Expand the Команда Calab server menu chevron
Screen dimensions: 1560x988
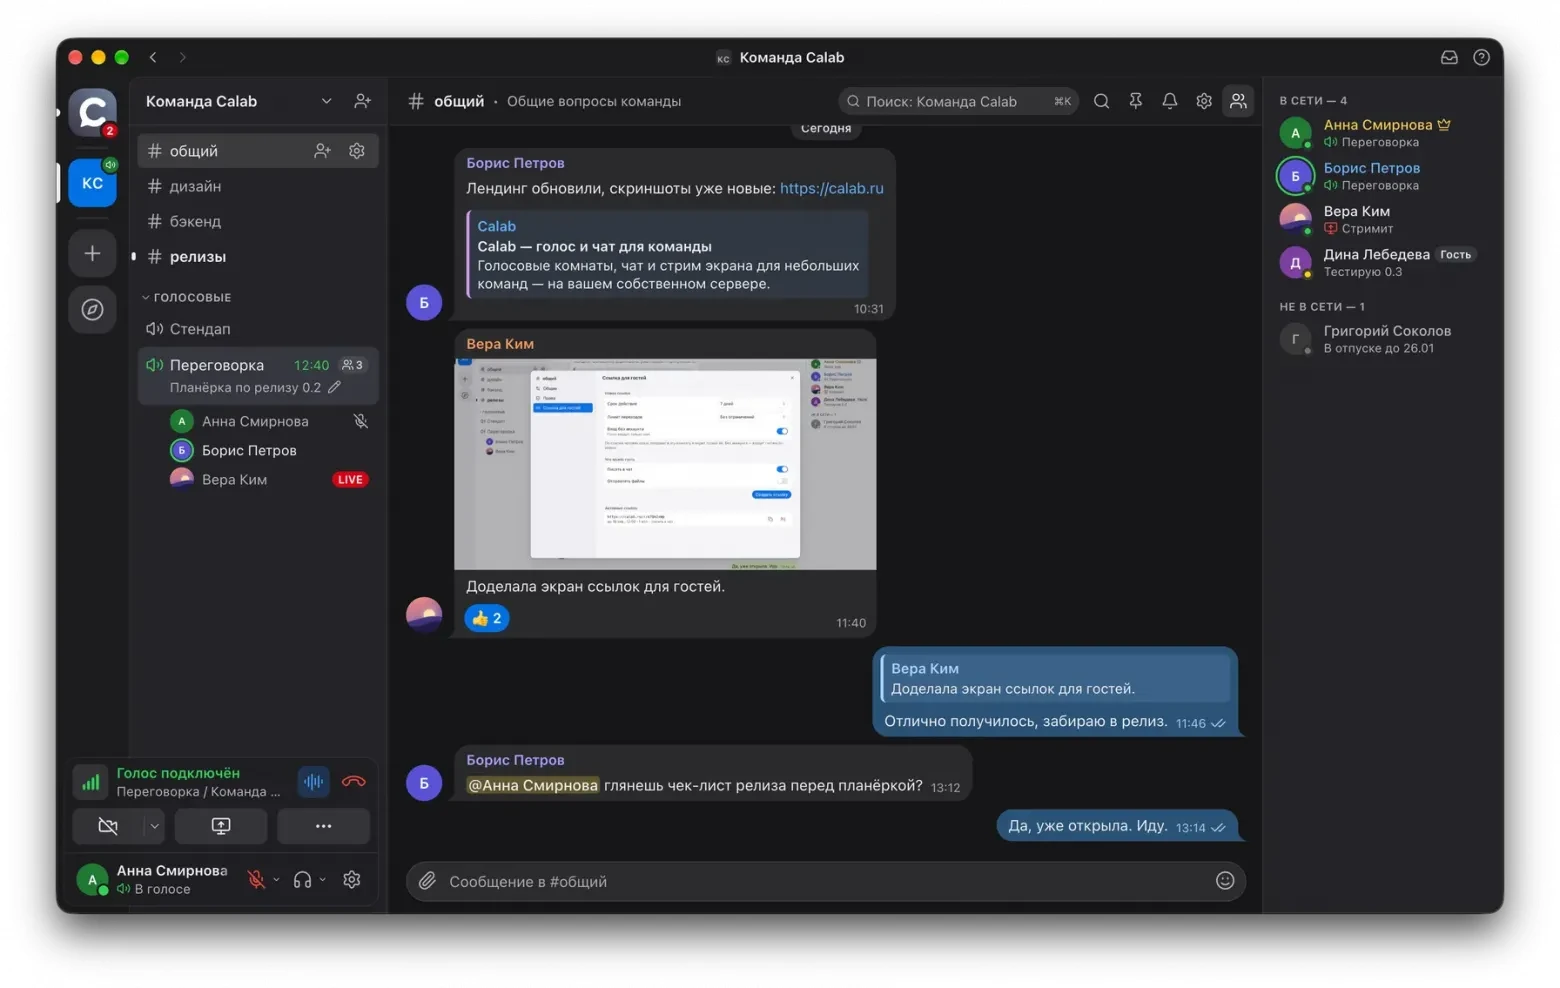coord(326,101)
